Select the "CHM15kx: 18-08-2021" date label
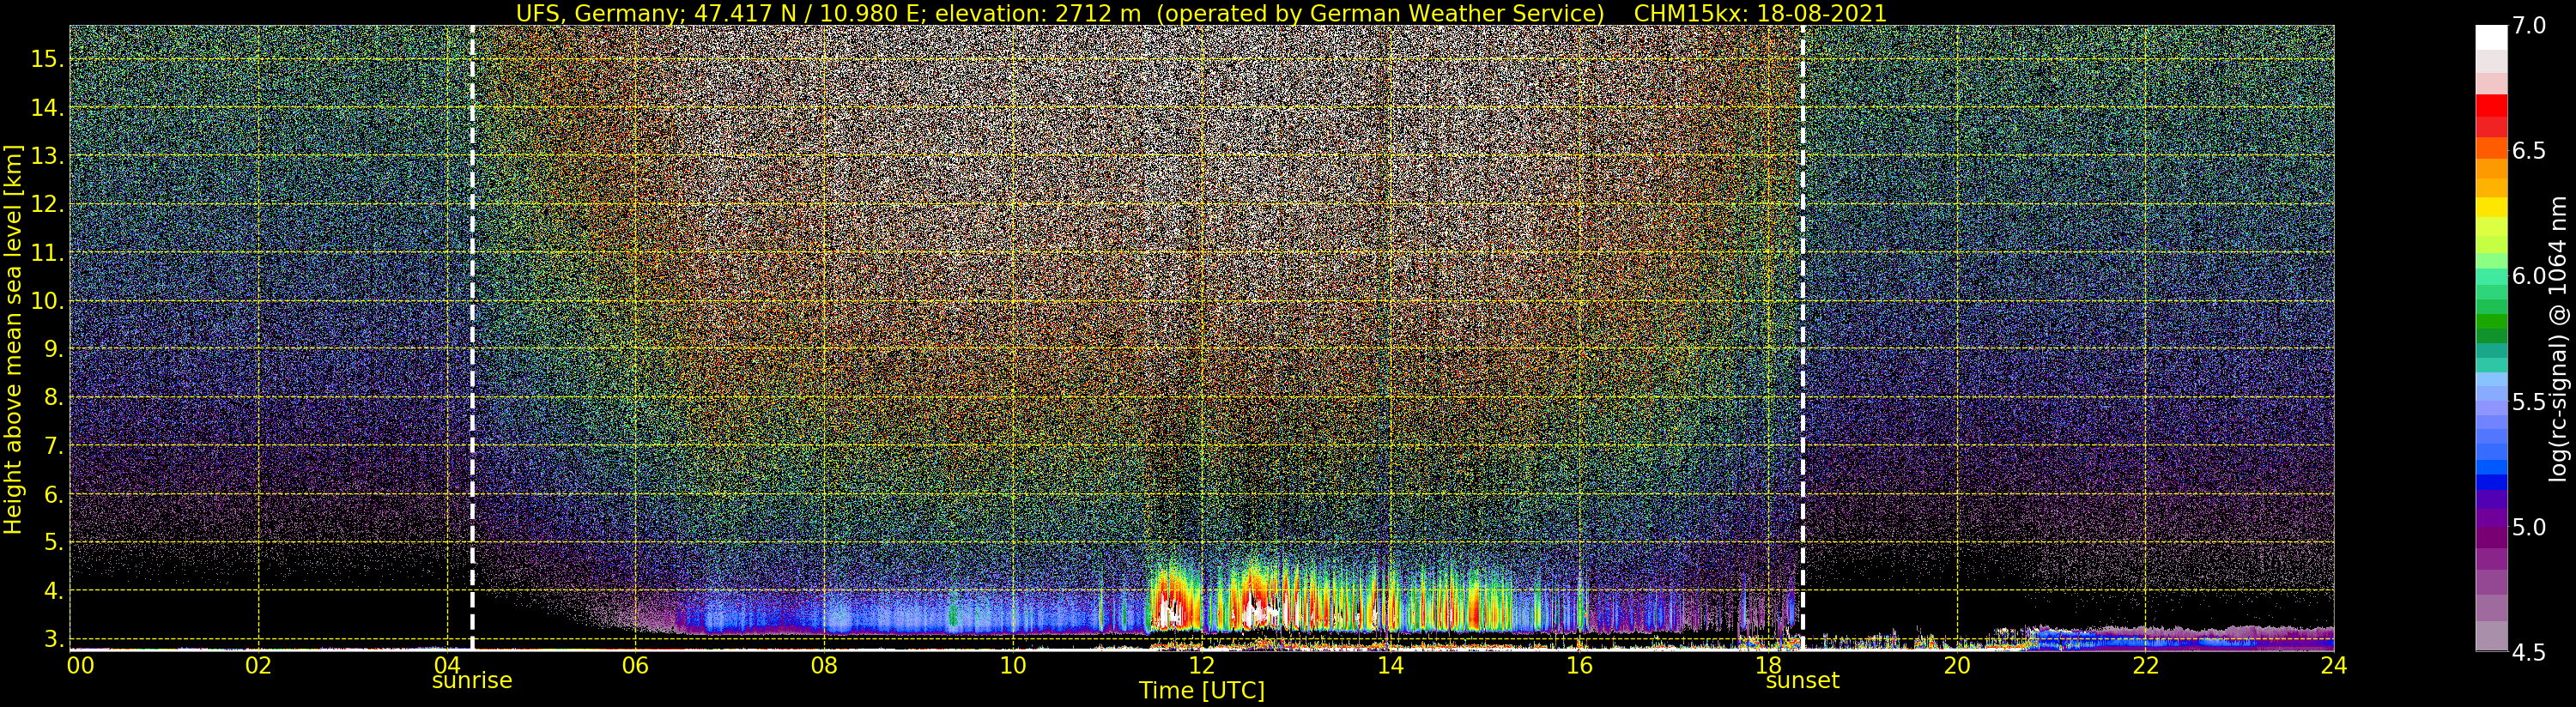2576x707 pixels. [x=1760, y=13]
